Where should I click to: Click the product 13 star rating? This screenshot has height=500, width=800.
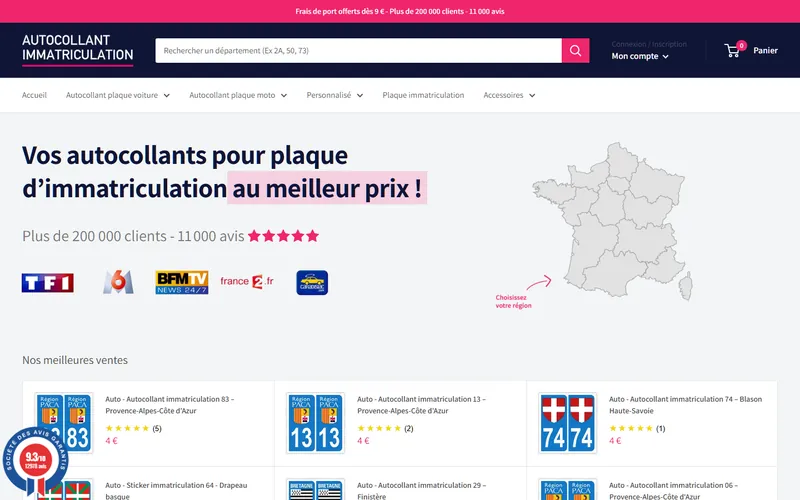(379, 428)
